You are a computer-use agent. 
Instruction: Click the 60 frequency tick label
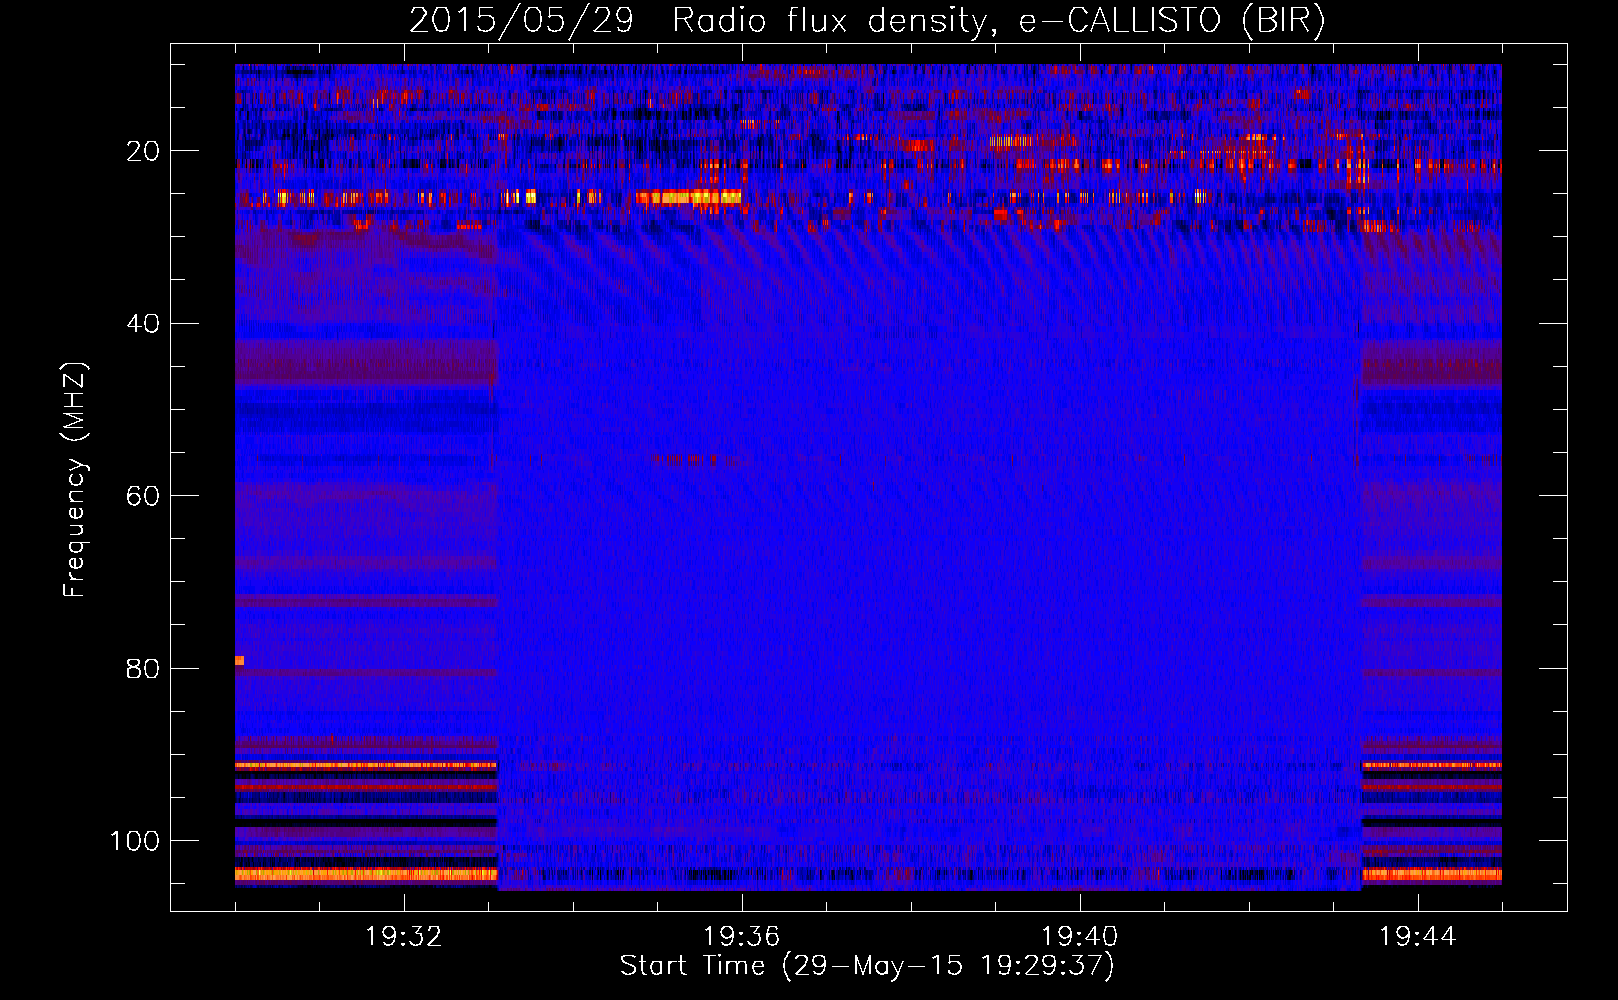point(143,496)
